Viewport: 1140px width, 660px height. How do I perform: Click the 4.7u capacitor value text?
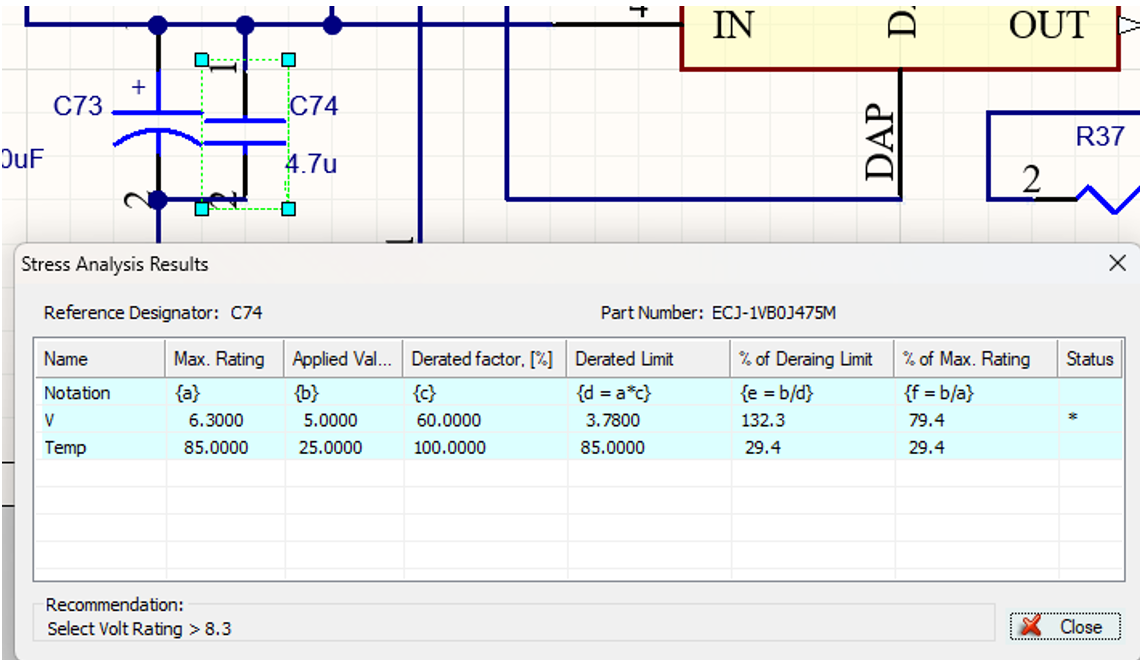point(311,164)
